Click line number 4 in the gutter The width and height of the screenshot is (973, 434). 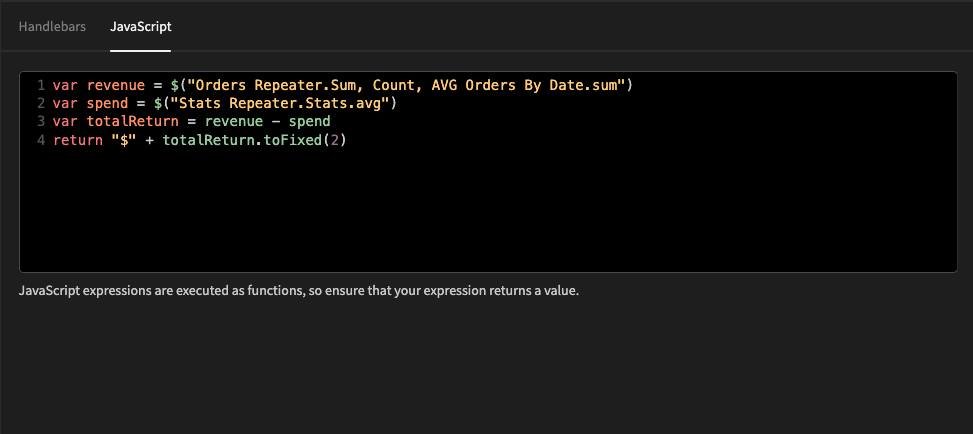[41, 140]
